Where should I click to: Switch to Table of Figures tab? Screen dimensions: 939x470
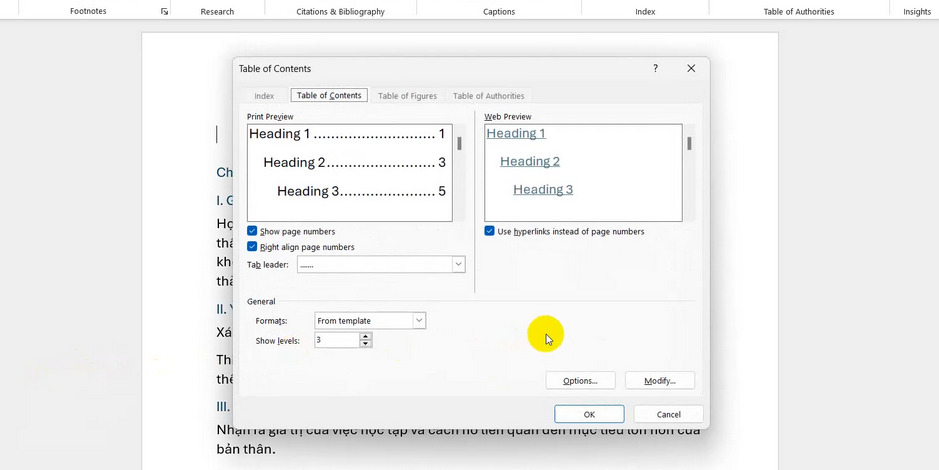(407, 96)
